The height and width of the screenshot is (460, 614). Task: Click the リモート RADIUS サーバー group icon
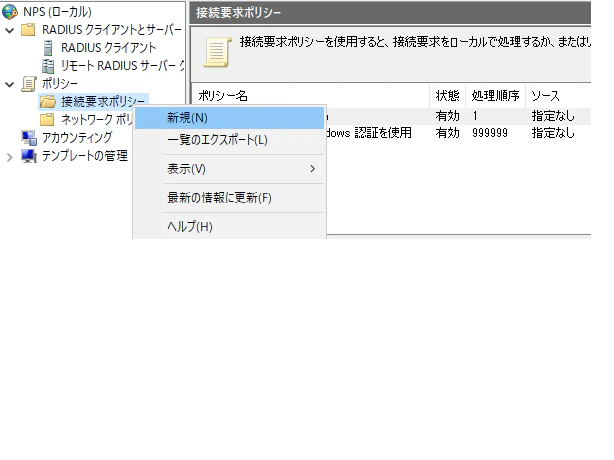point(48,66)
